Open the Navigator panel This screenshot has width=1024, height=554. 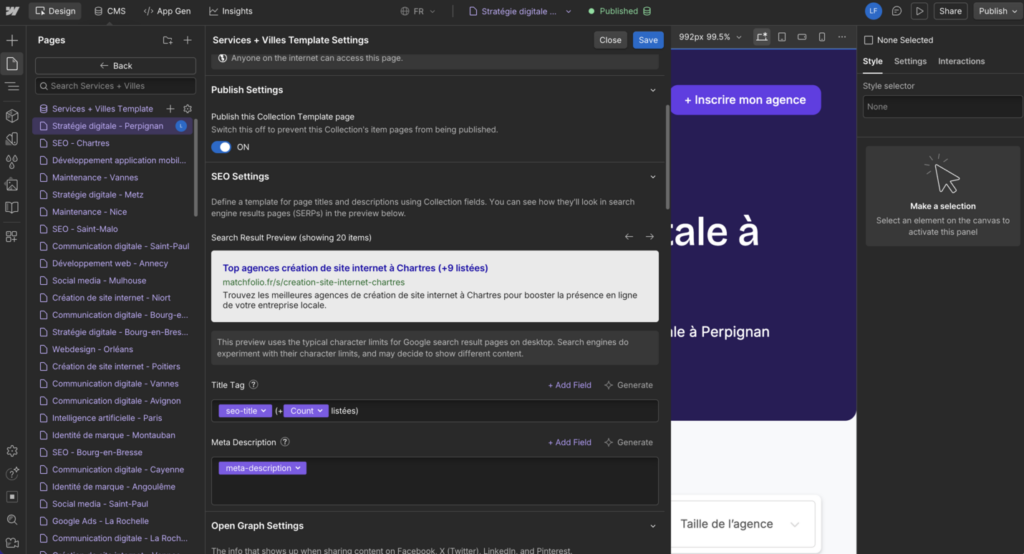pyautogui.click(x=12, y=86)
